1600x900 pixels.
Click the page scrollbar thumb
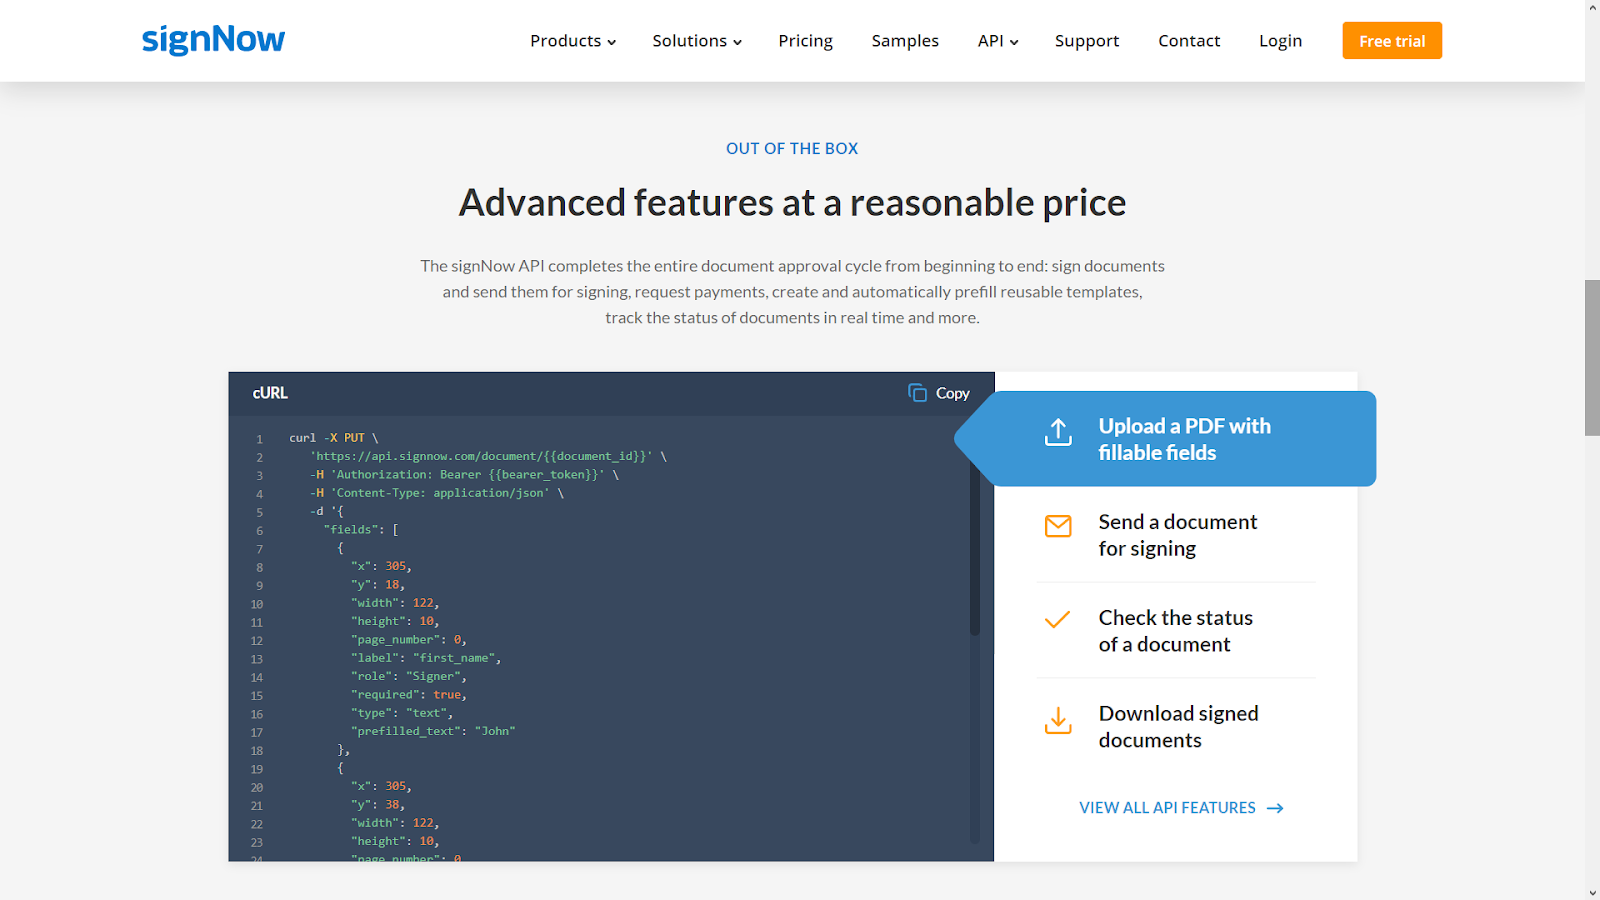coord(1592,358)
